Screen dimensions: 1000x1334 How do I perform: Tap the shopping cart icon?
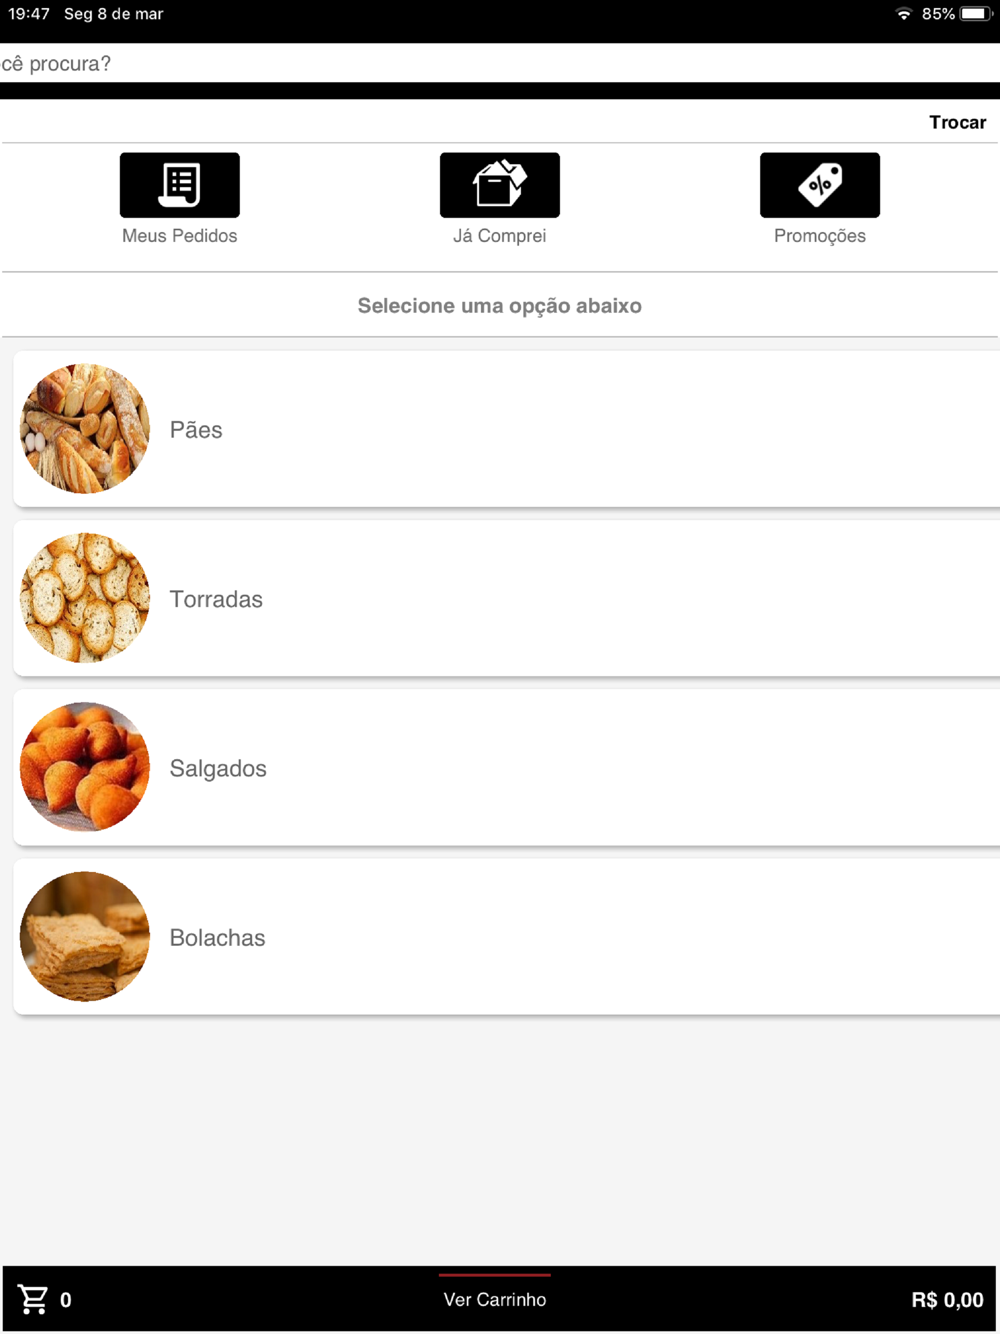pyautogui.click(x=33, y=1299)
